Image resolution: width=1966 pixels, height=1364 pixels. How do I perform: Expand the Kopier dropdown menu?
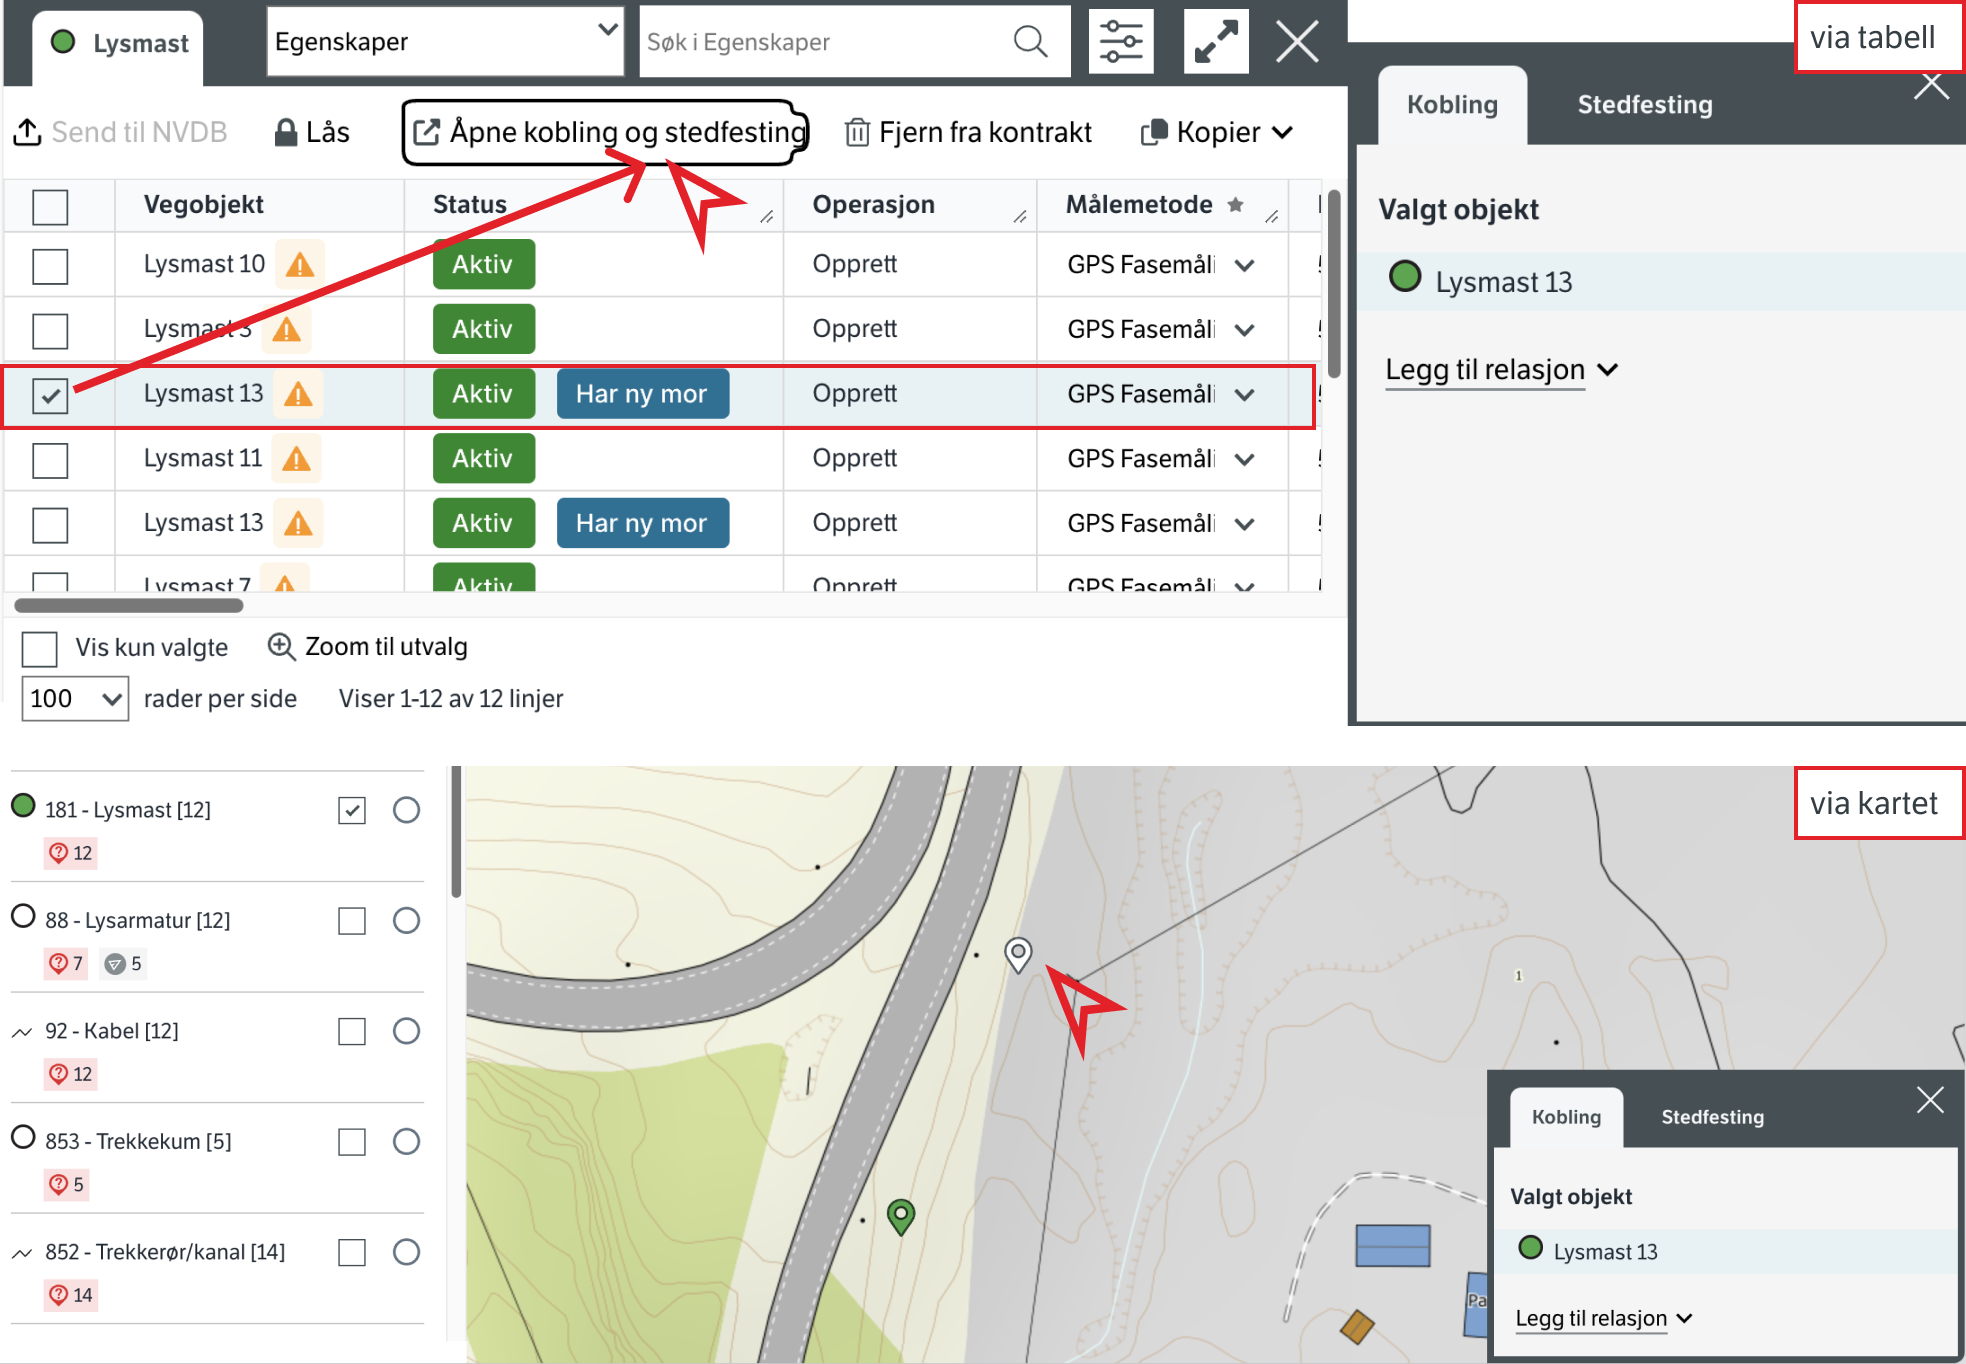pyautogui.click(x=1218, y=132)
